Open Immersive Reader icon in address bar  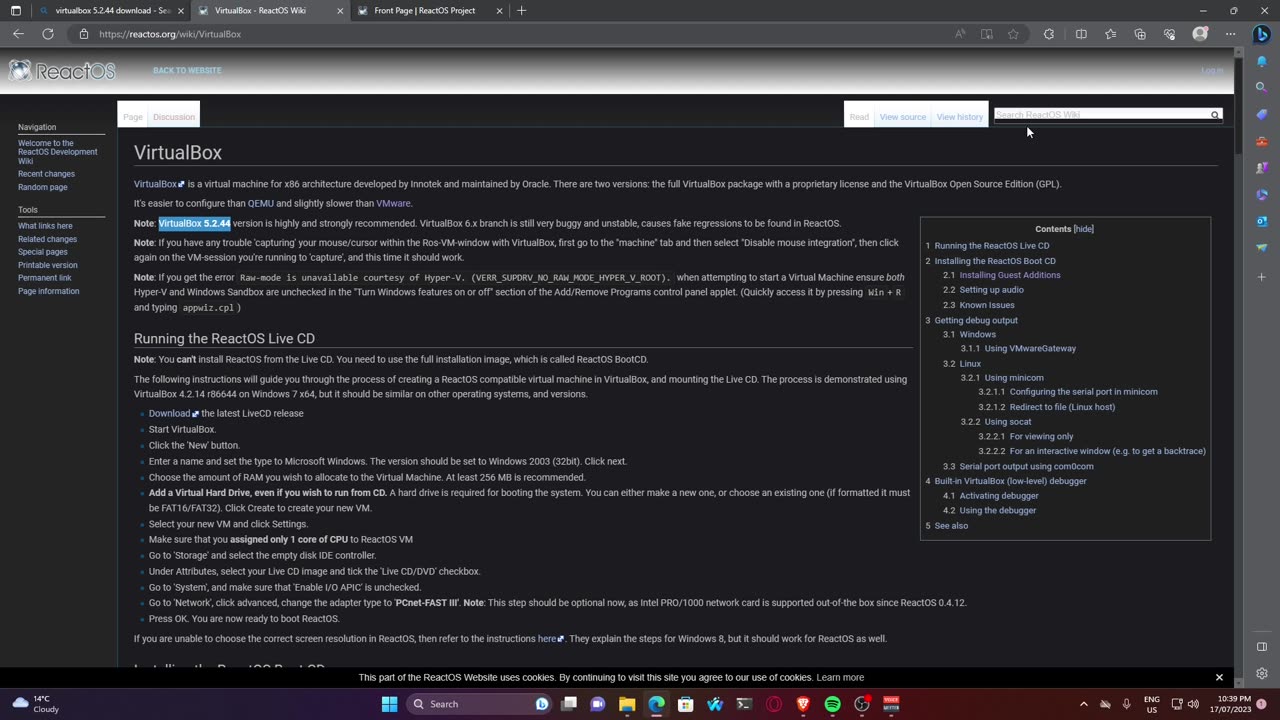987,34
